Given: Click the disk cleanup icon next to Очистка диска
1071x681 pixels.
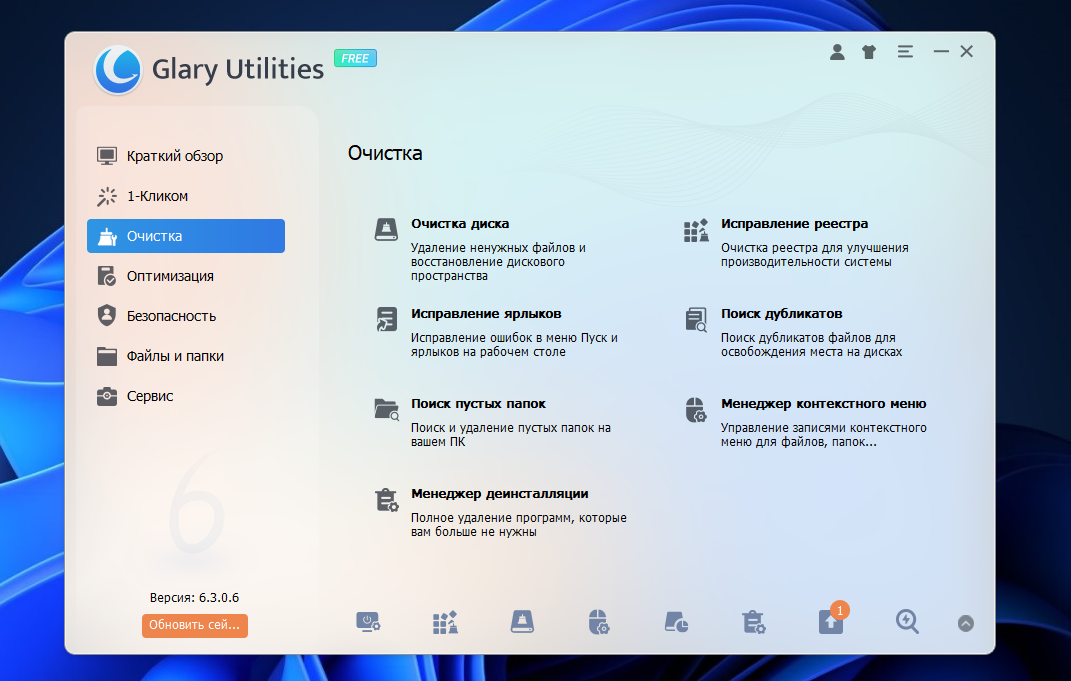Looking at the screenshot, I should coord(386,229).
